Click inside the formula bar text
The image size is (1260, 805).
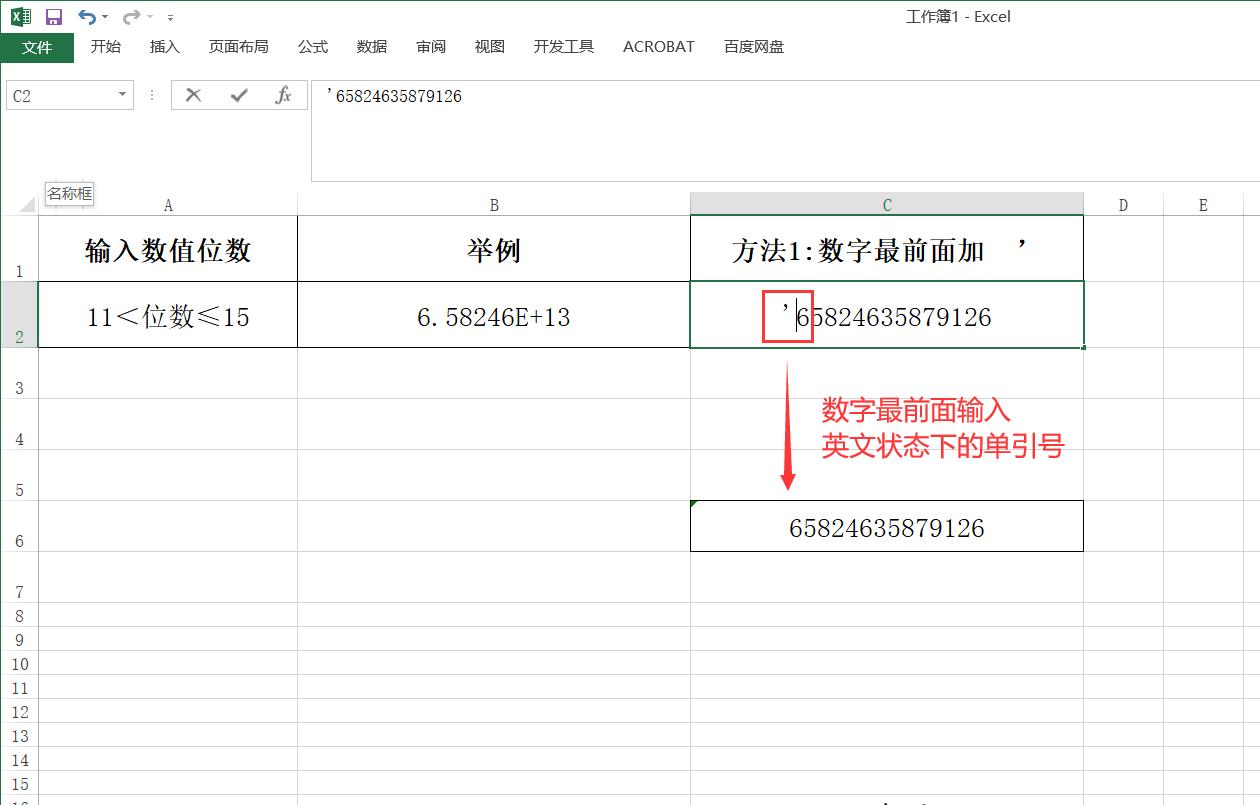394,97
